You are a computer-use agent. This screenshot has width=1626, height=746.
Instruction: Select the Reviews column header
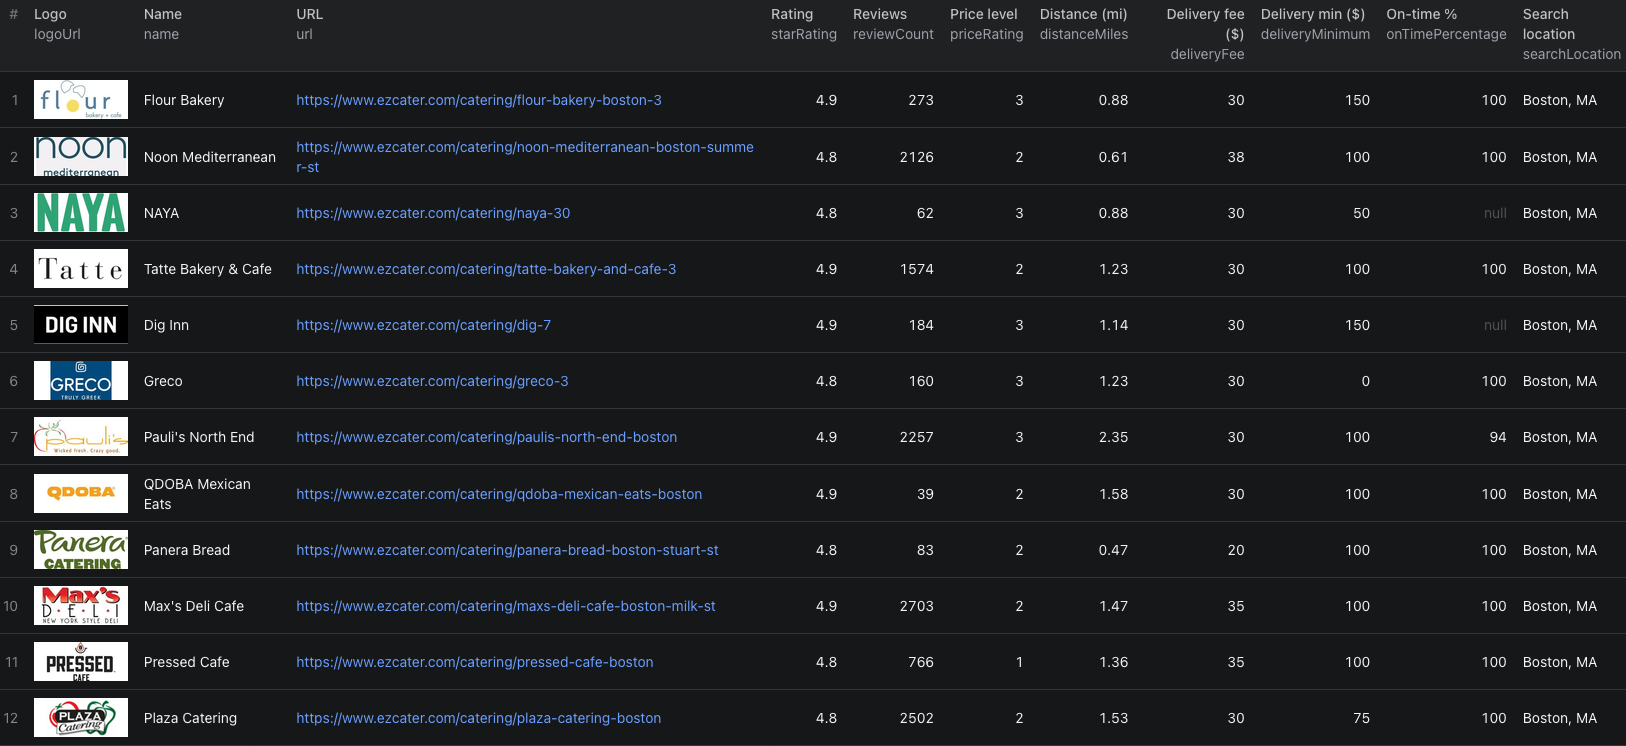coord(893,24)
